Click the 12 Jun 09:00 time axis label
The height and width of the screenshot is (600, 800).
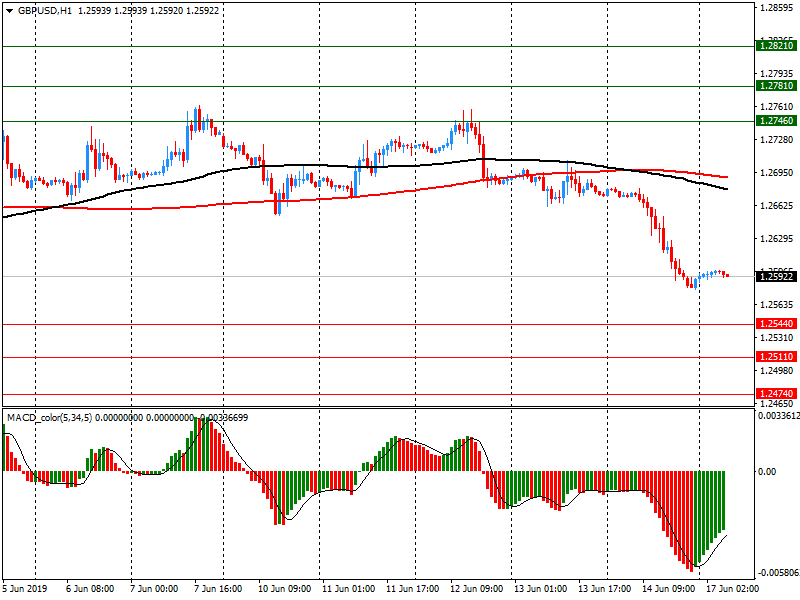point(477,589)
